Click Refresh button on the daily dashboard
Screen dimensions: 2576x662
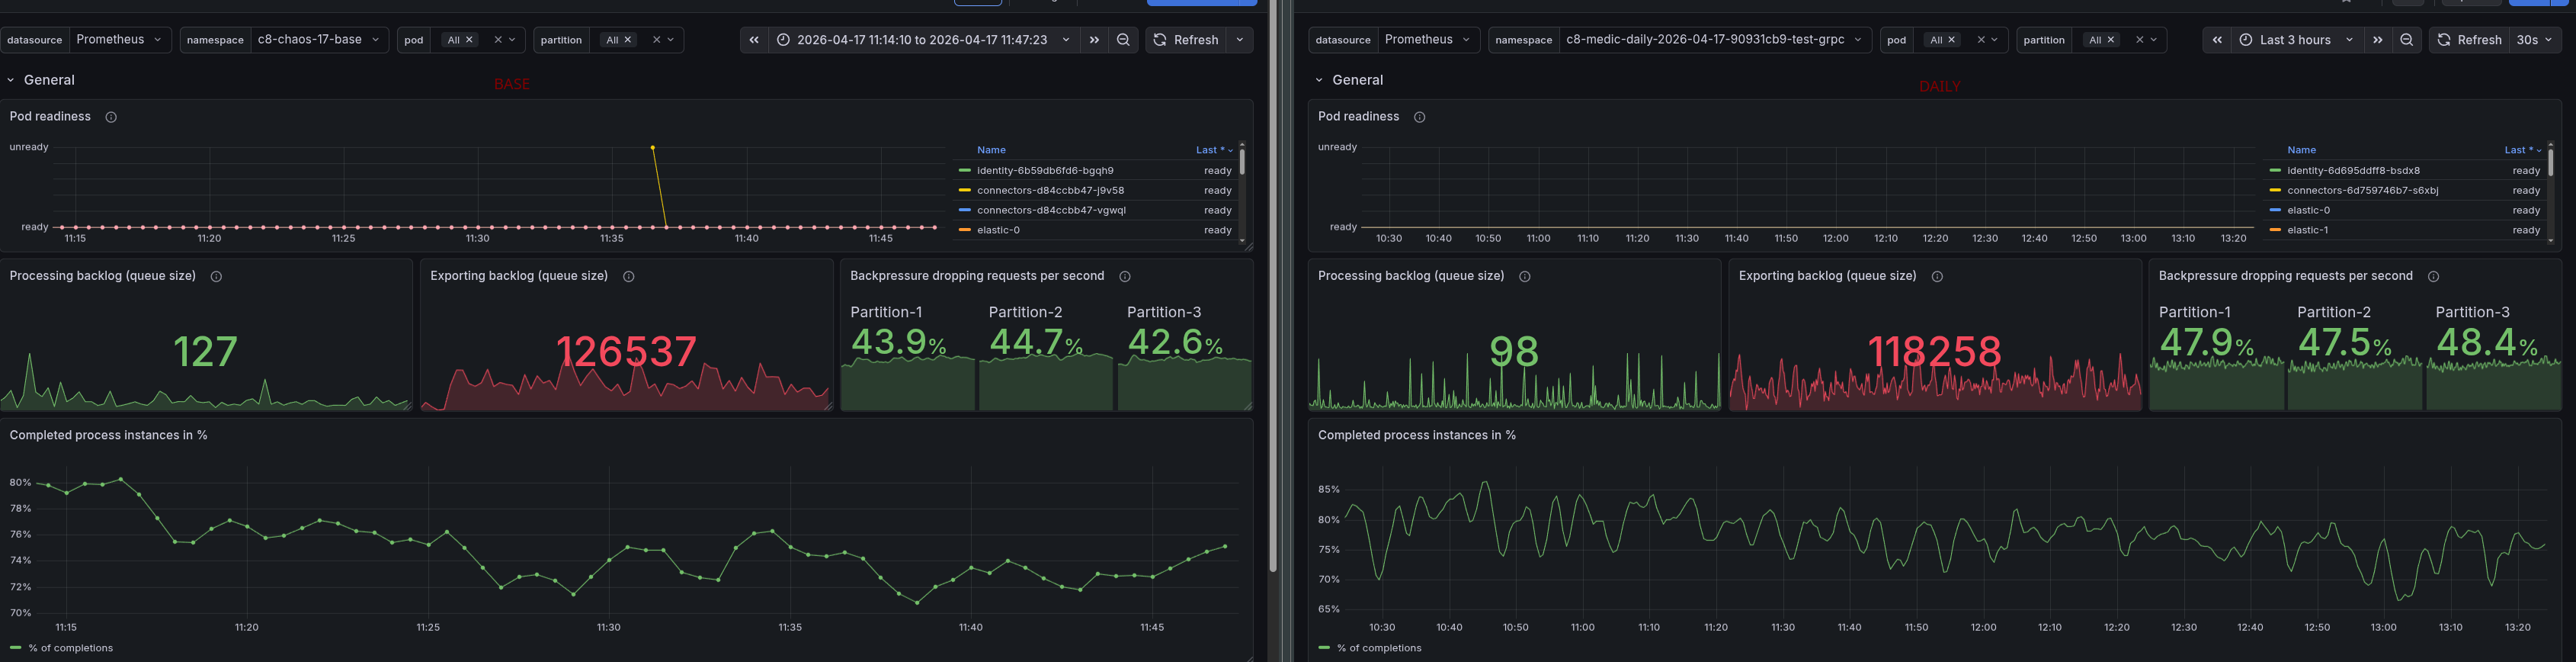[2469, 40]
